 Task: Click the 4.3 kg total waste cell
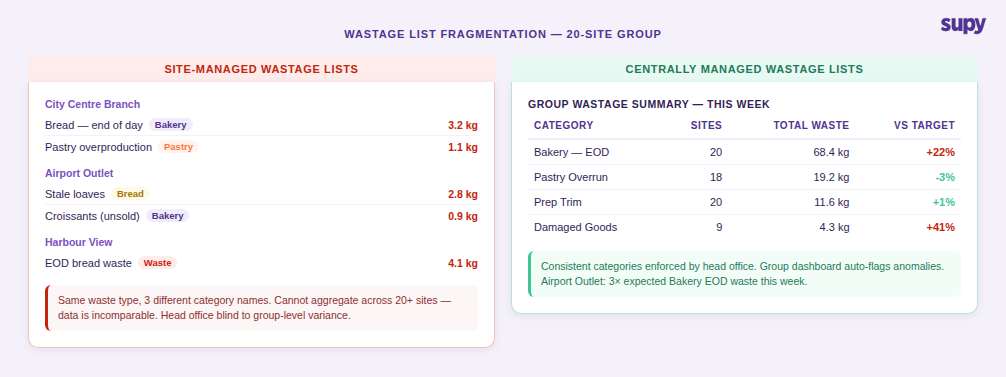(833, 227)
